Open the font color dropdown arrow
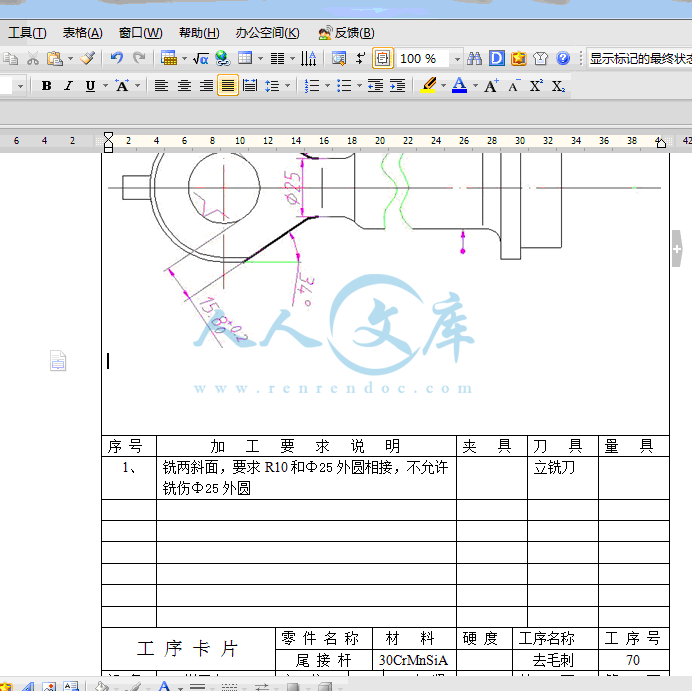692x691 pixels. [475, 86]
